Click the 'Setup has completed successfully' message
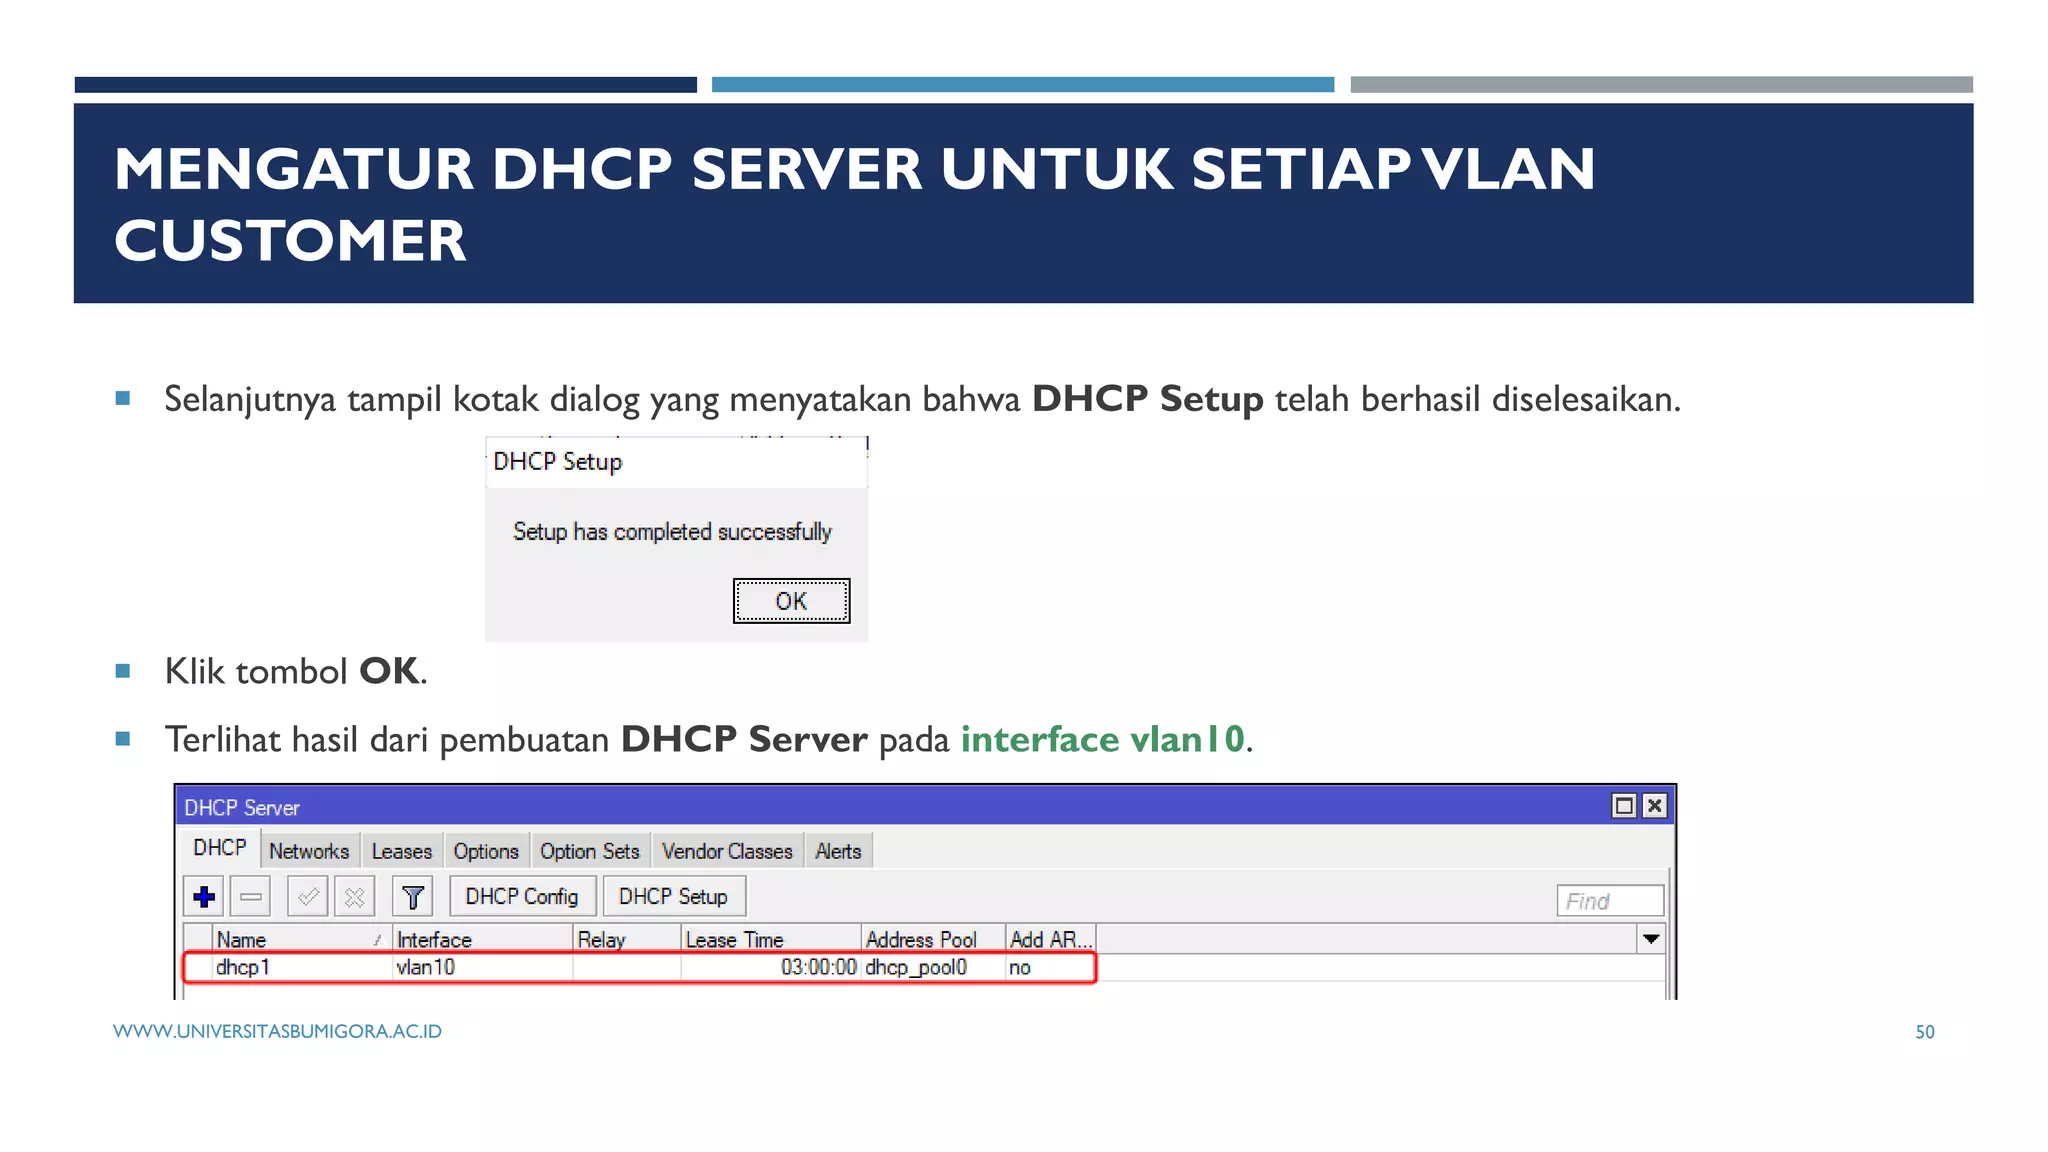Image resolution: width=2048 pixels, height=1152 pixels. tap(672, 532)
